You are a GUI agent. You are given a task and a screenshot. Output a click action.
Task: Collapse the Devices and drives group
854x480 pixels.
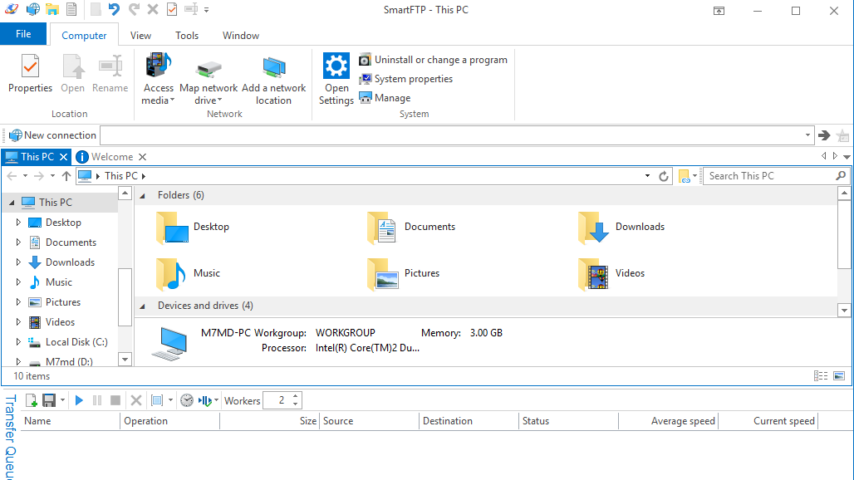tap(143, 306)
